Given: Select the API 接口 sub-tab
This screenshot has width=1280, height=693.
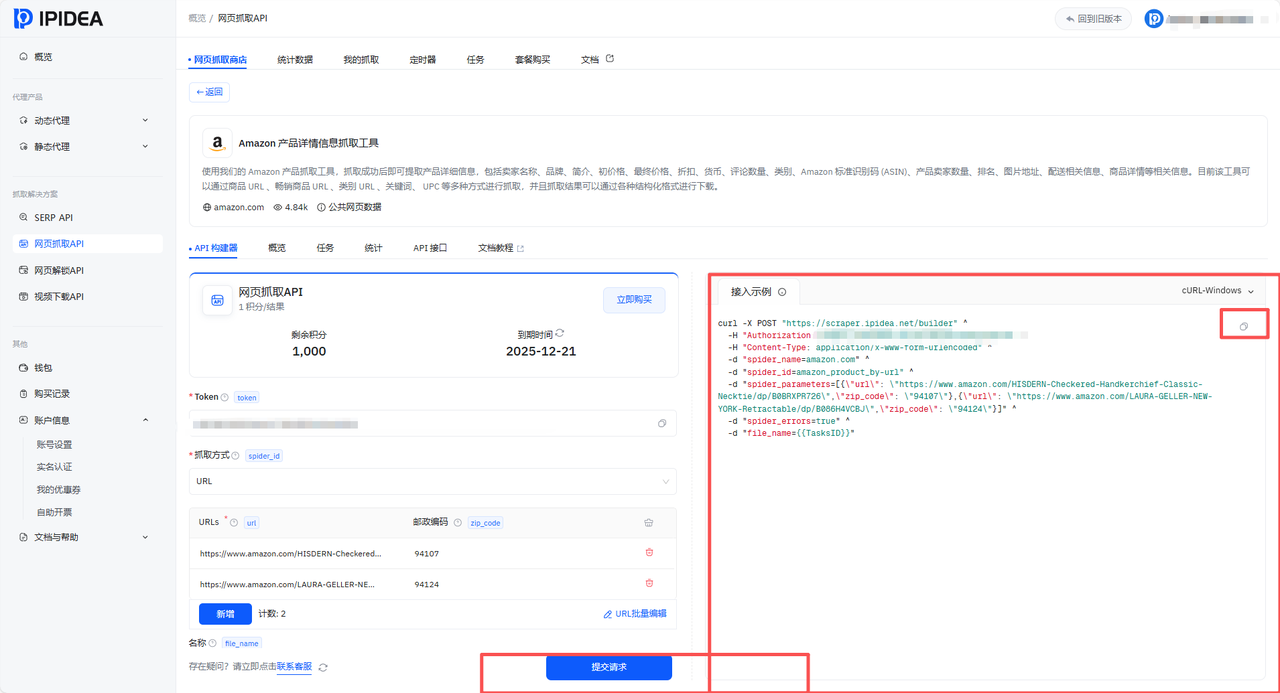Looking at the screenshot, I should point(430,248).
